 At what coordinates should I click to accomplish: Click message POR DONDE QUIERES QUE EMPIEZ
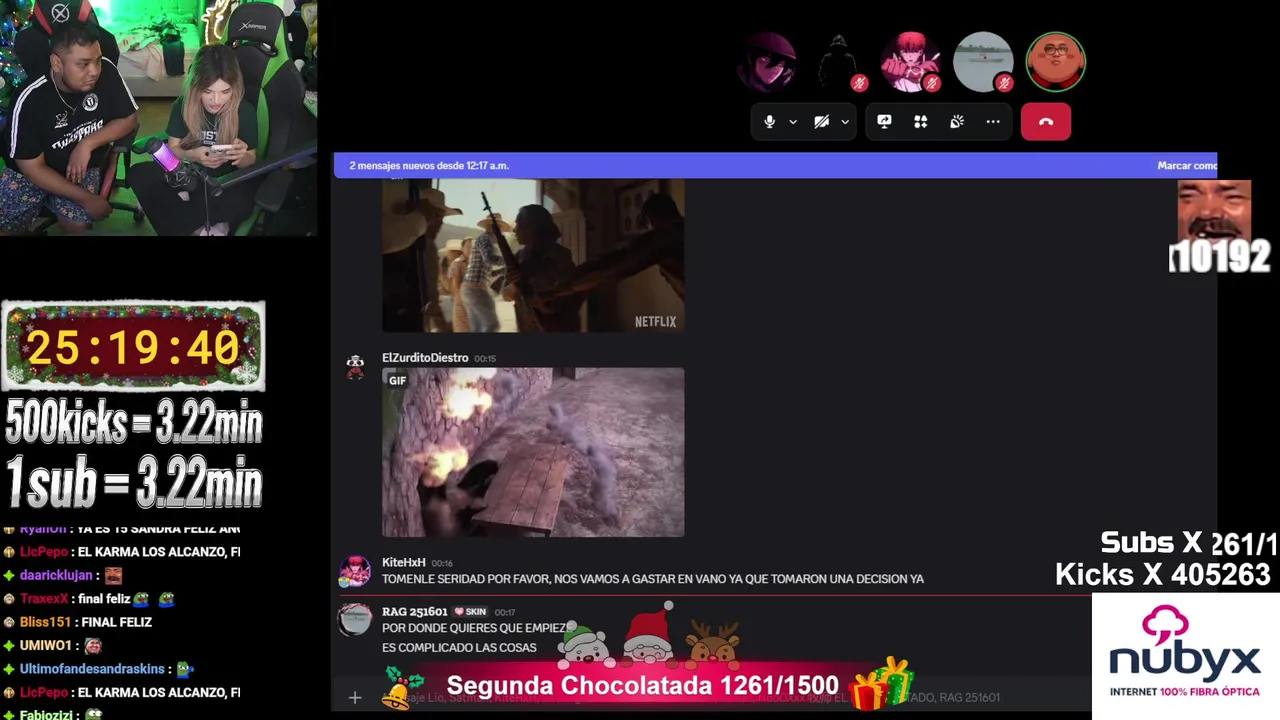474,628
